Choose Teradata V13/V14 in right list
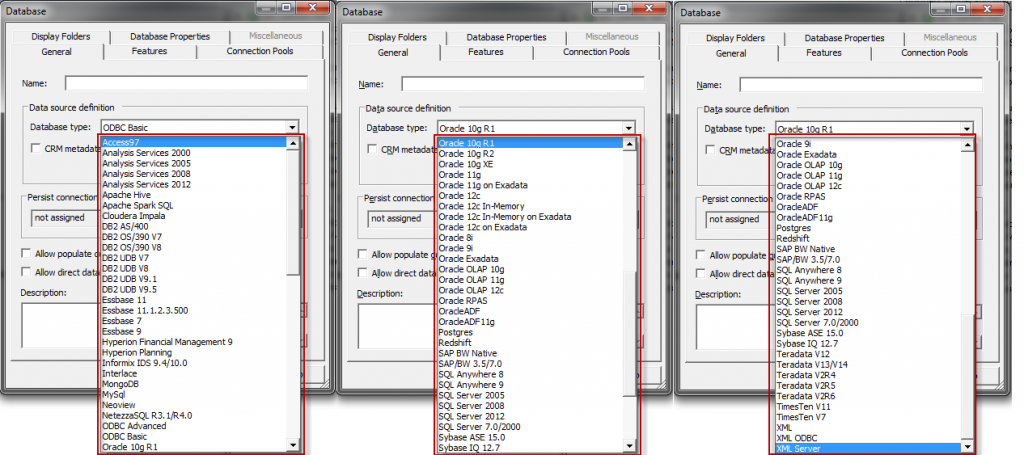 pyautogui.click(x=869, y=364)
